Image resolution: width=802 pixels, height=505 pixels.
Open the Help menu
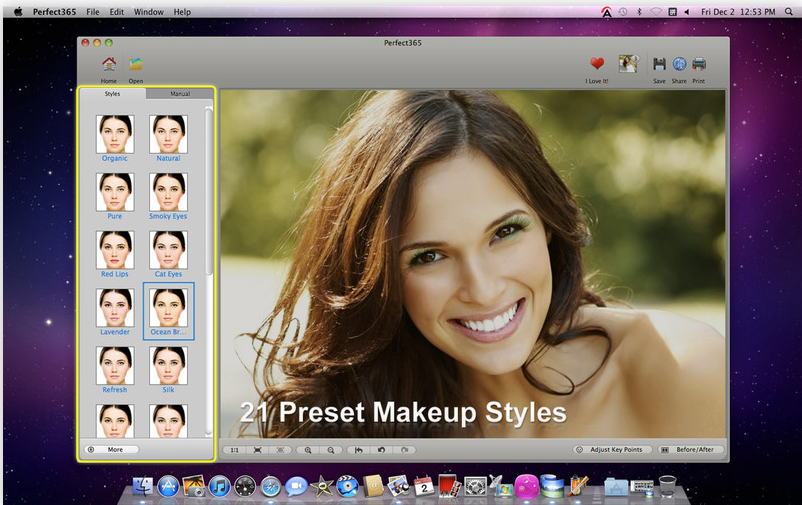click(x=182, y=12)
